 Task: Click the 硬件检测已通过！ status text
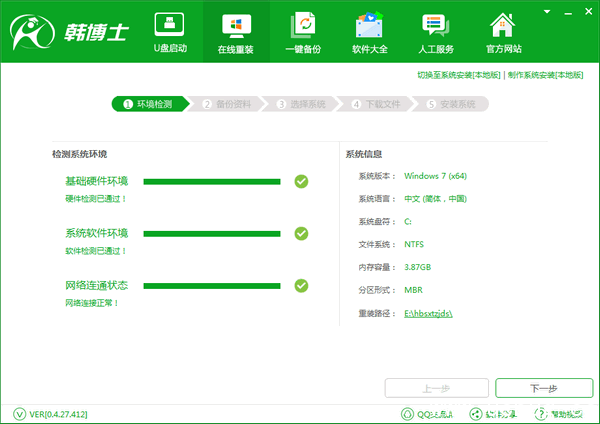(96, 199)
